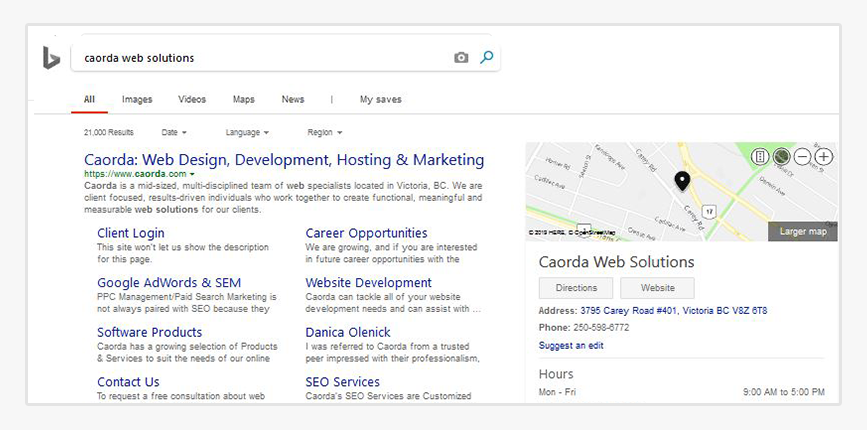Click the map copyright HERE OpenStreetMap text
Image resolution: width=867 pixels, height=430 pixels.
(x=572, y=233)
